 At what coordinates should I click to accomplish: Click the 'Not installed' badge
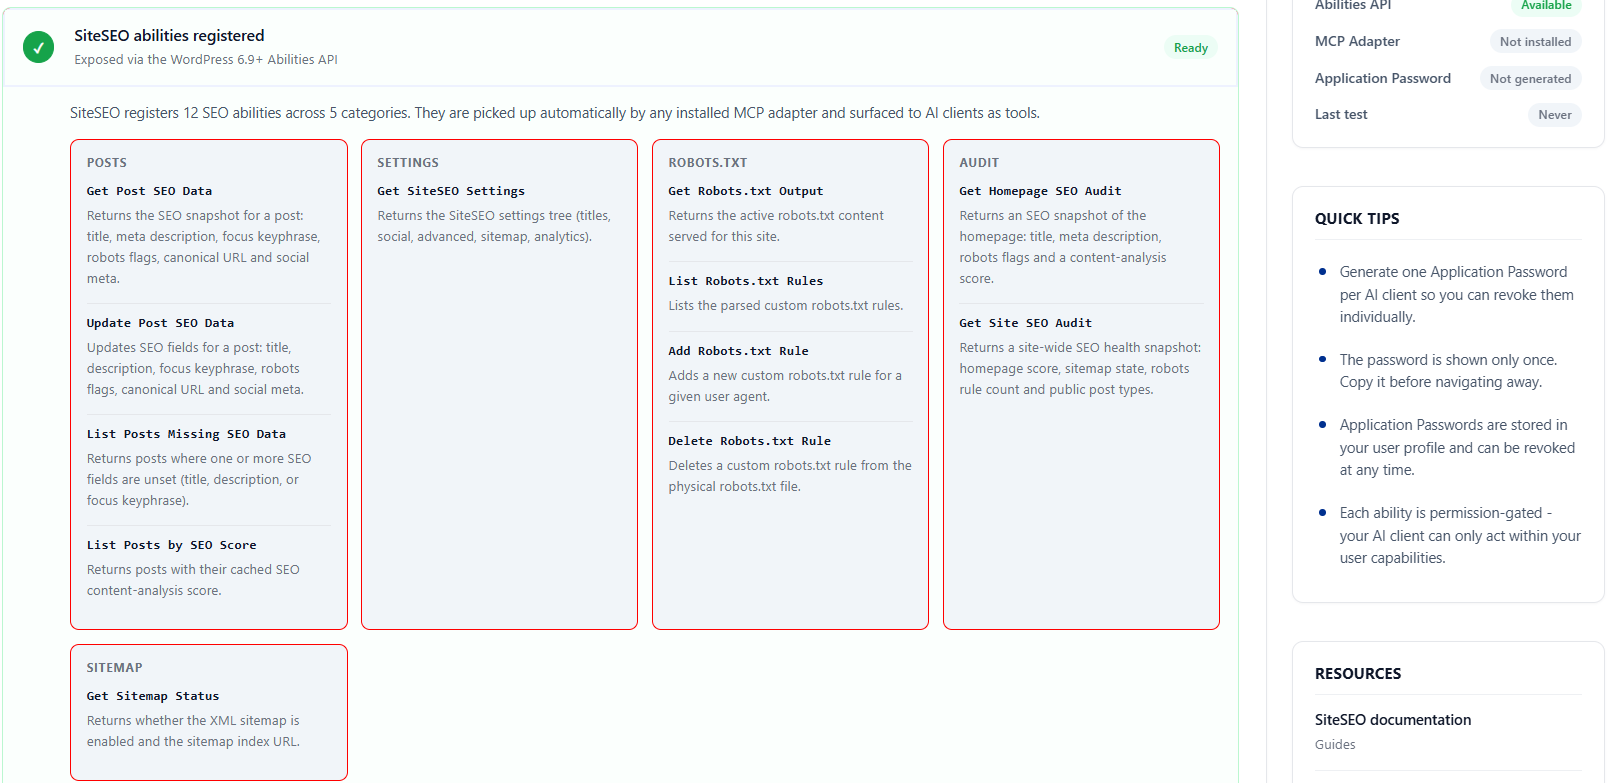1535,42
